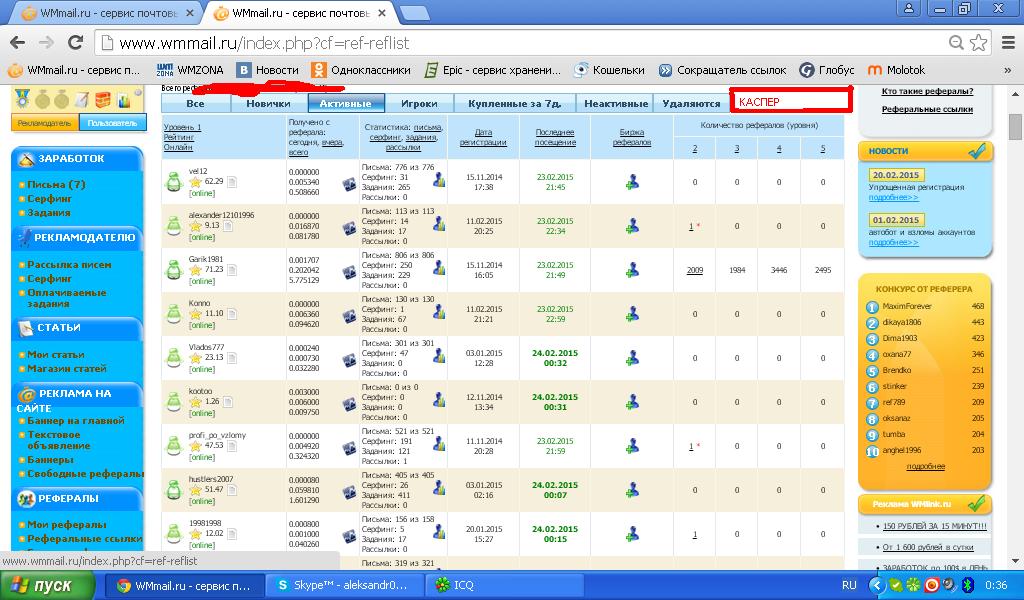Click the note icon next to Vlados777's rating

pyautogui.click(x=233, y=358)
